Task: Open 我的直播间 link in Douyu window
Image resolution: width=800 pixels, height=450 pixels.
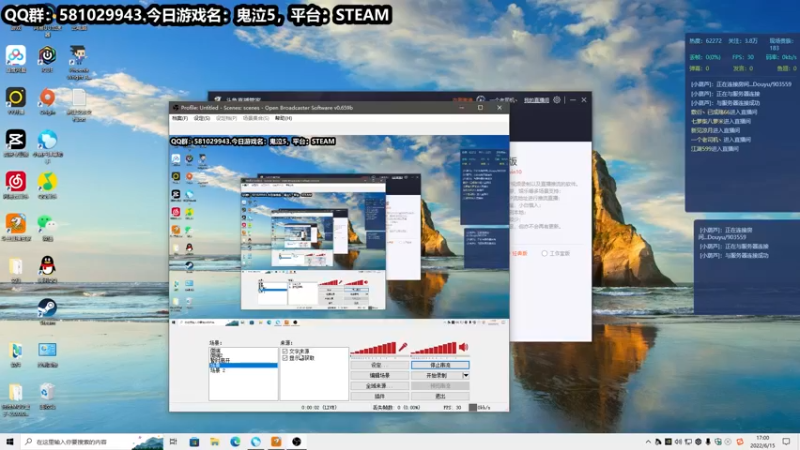Action: pyautogui.click(x=536, y=100)
